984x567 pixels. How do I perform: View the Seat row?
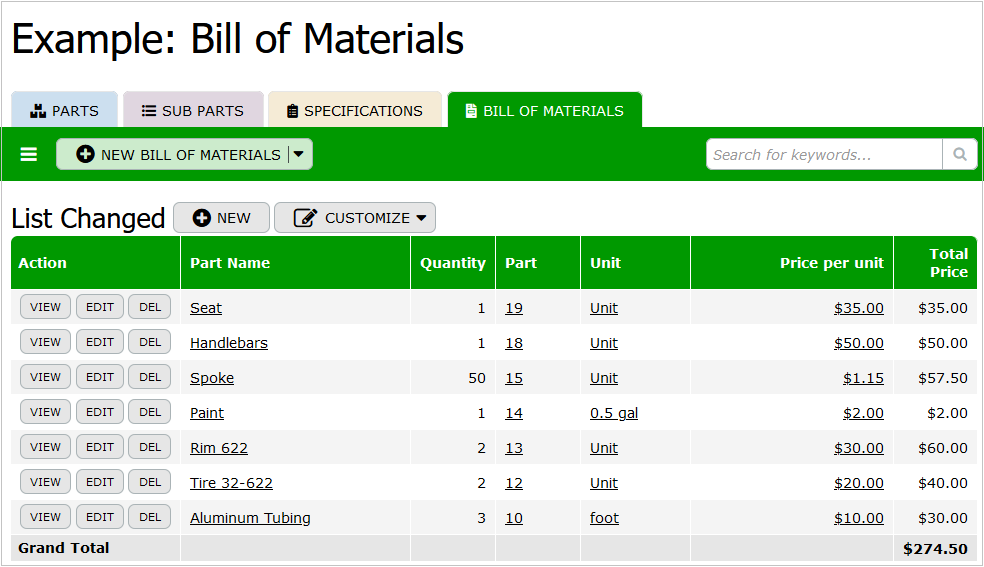pos(45,307)
